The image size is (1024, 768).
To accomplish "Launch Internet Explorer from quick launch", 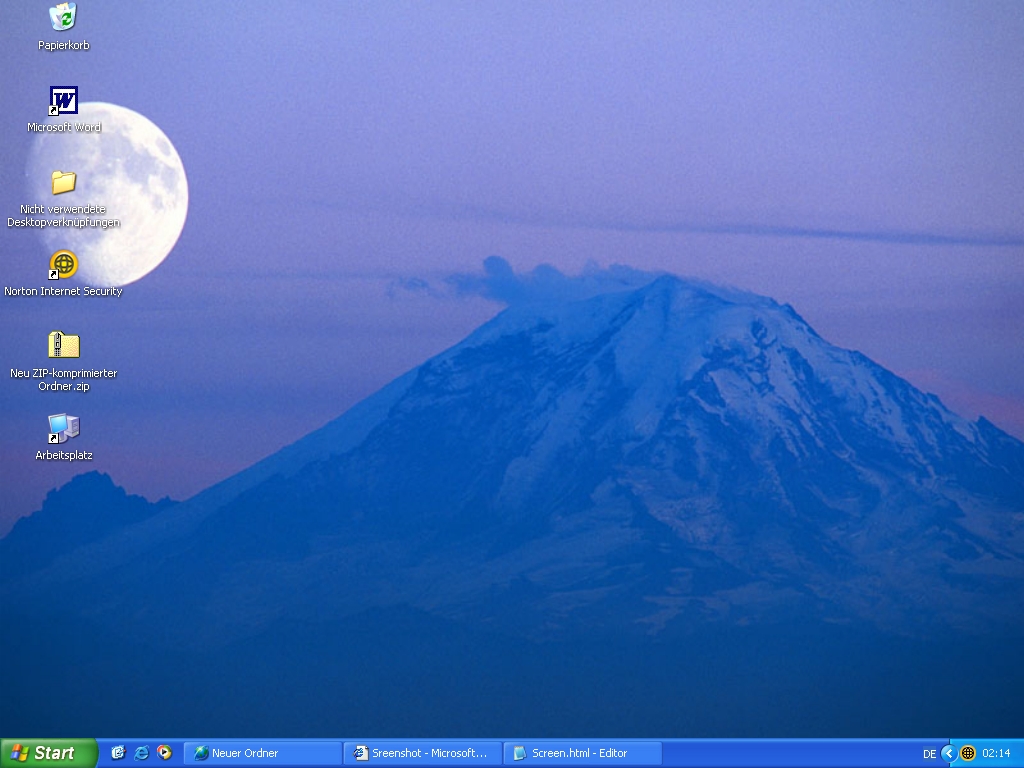I will tap(141, 753).
